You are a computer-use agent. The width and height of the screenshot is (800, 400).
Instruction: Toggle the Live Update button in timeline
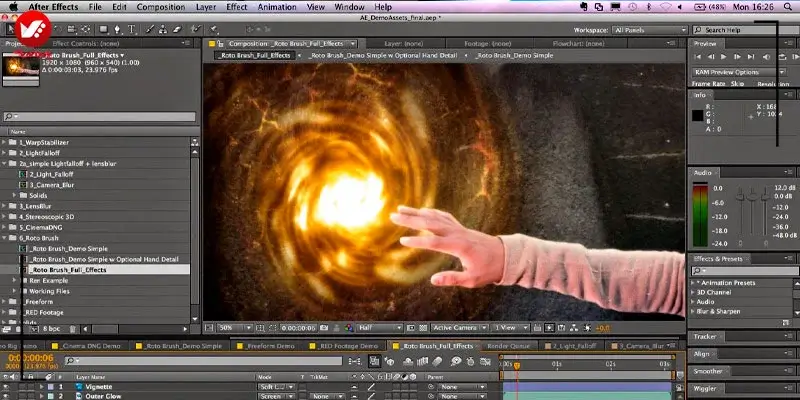[374, 361]
